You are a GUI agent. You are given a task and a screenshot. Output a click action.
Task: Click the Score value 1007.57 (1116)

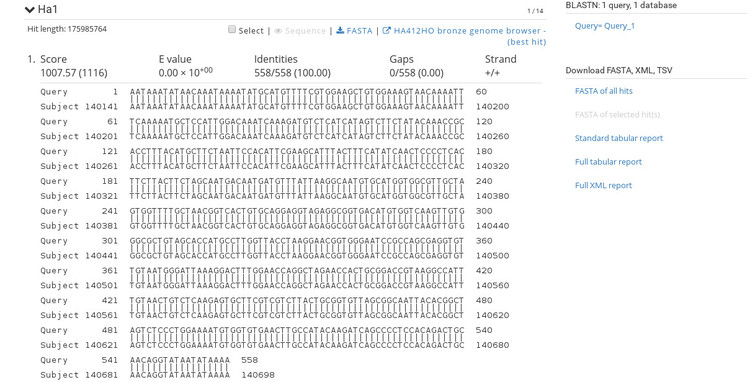74,73
